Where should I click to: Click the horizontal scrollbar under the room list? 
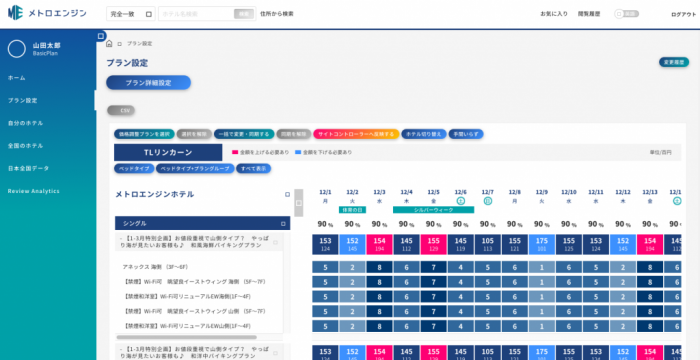click(x=187, y=337)
